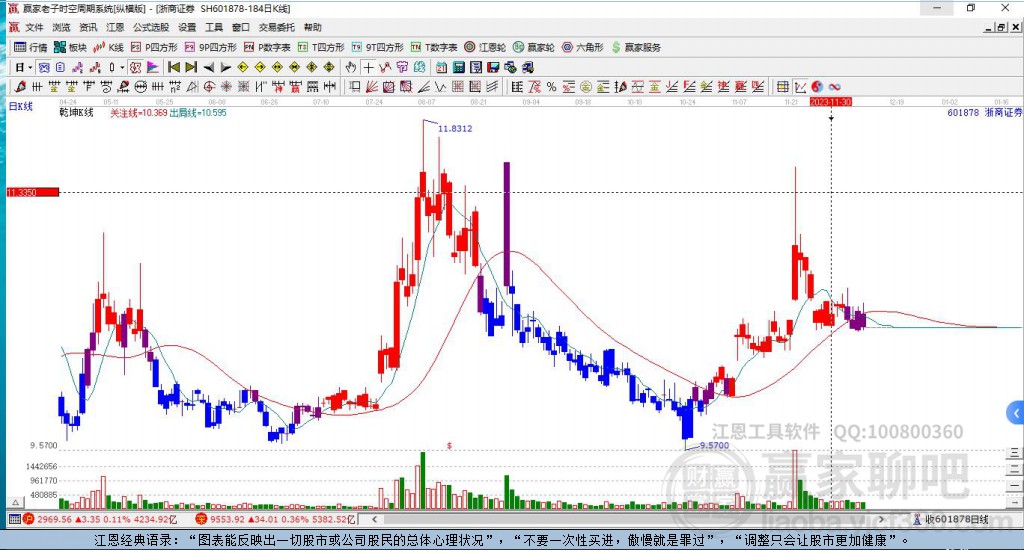The height and width of the screenshot is (550, 1024).
Task: Click the protractor triangle angle tool
Action: 192,86
